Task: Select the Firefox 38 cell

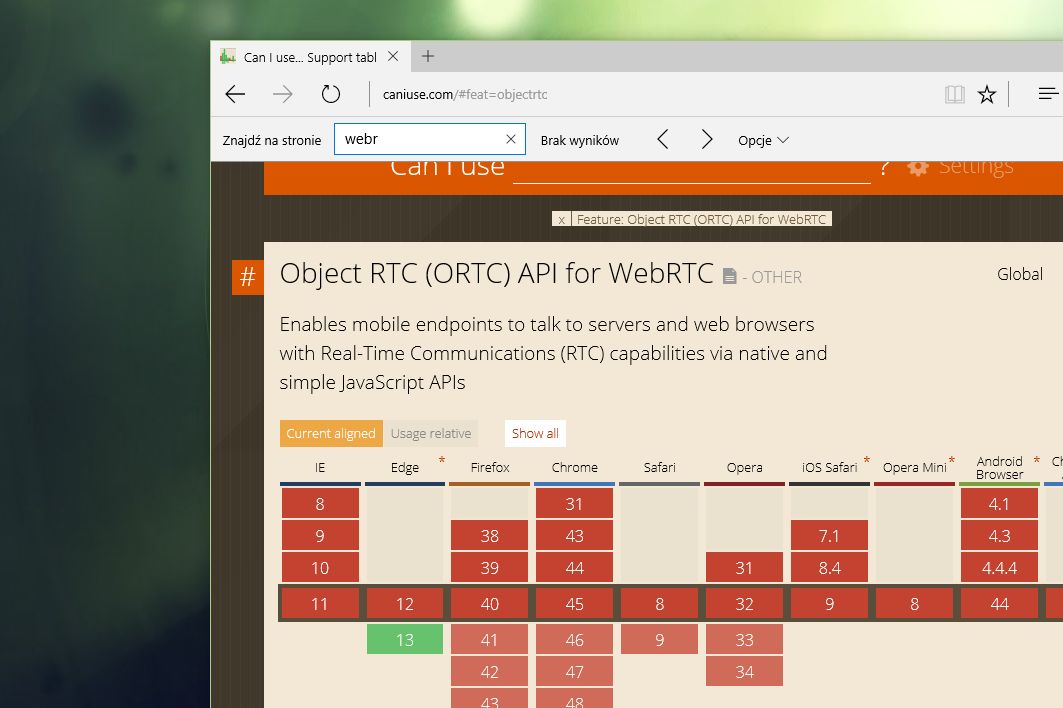Action: tap(489, 536)
